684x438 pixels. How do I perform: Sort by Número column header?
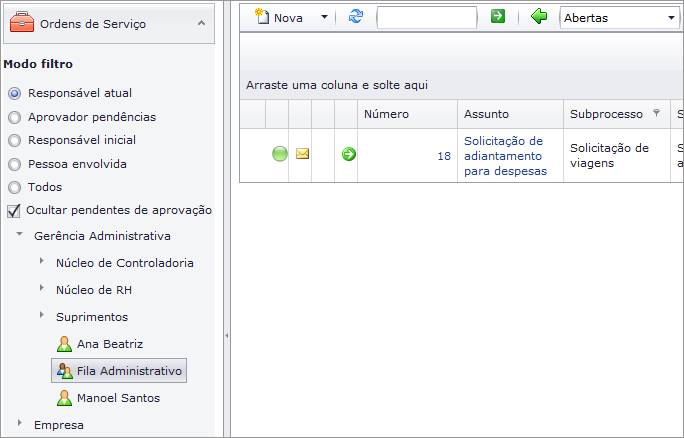386,114
